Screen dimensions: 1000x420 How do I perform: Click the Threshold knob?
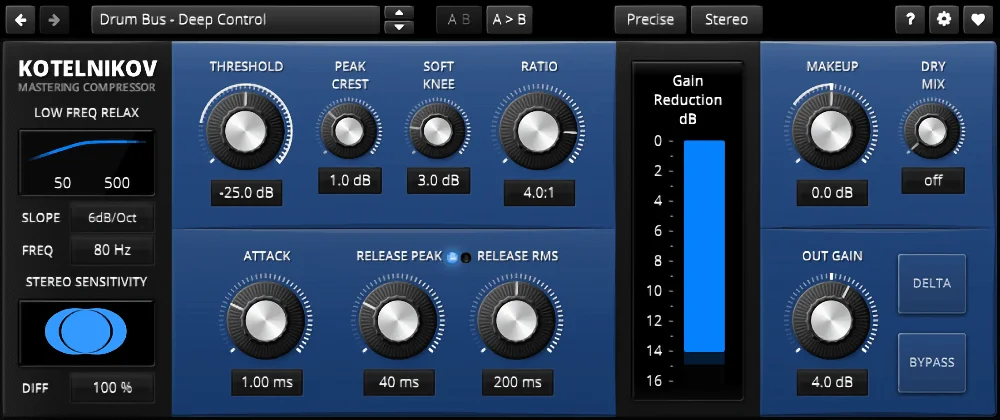coord(245,130)
